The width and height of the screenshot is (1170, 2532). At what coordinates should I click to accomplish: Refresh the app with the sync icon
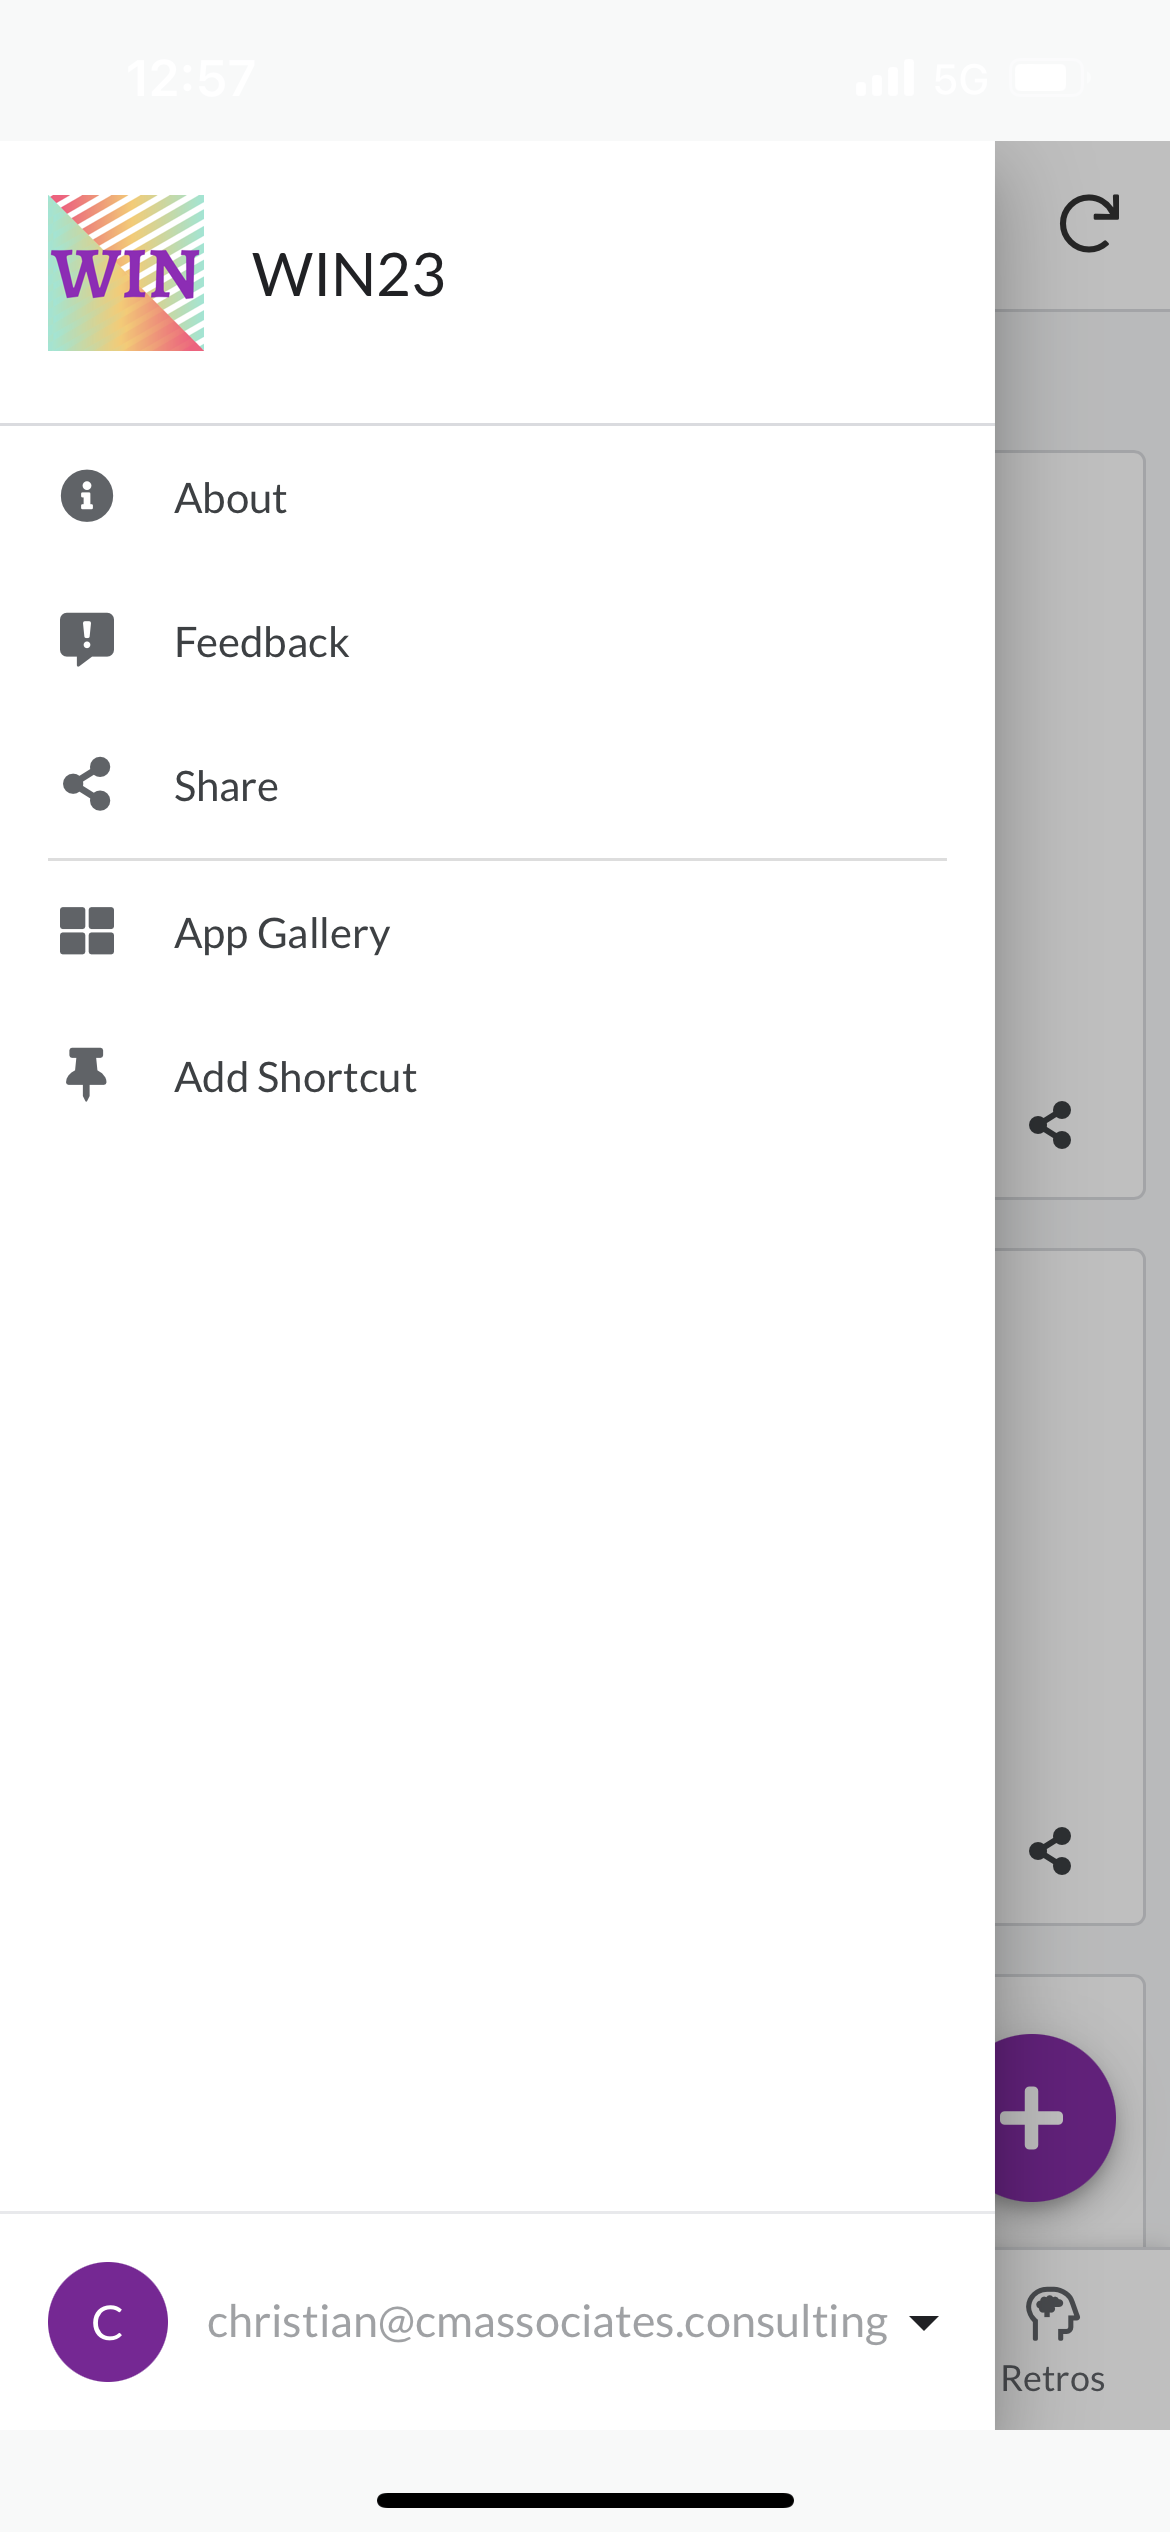[1088, 223]
